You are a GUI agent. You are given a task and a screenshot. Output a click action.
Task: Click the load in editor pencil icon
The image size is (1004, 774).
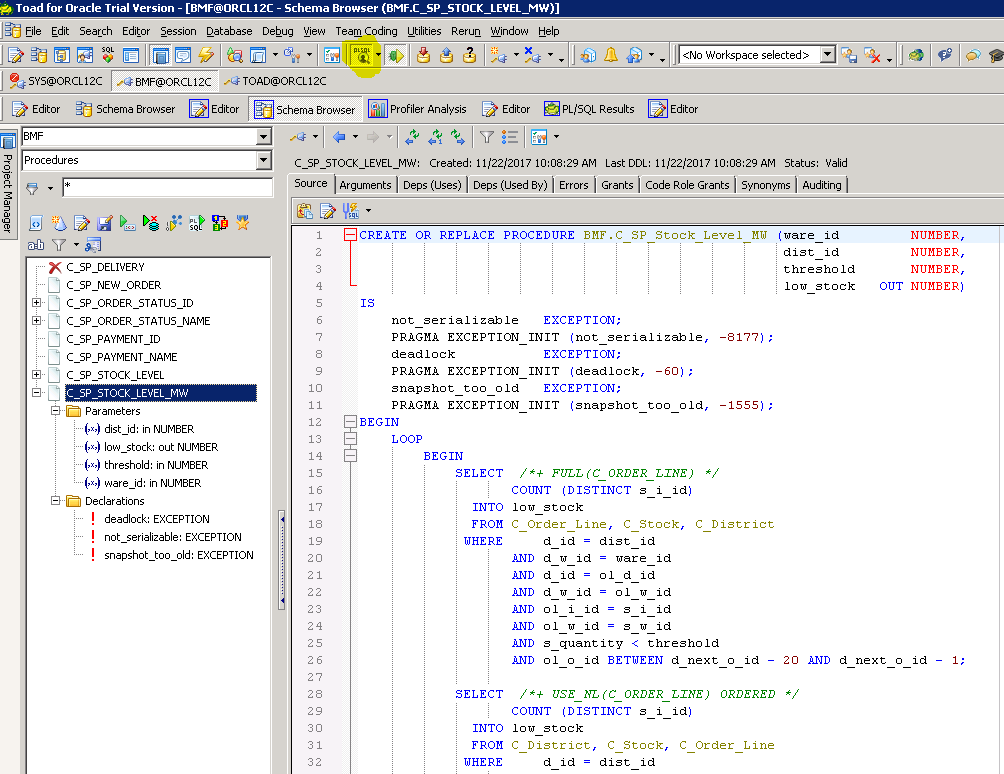click(81, 222)
